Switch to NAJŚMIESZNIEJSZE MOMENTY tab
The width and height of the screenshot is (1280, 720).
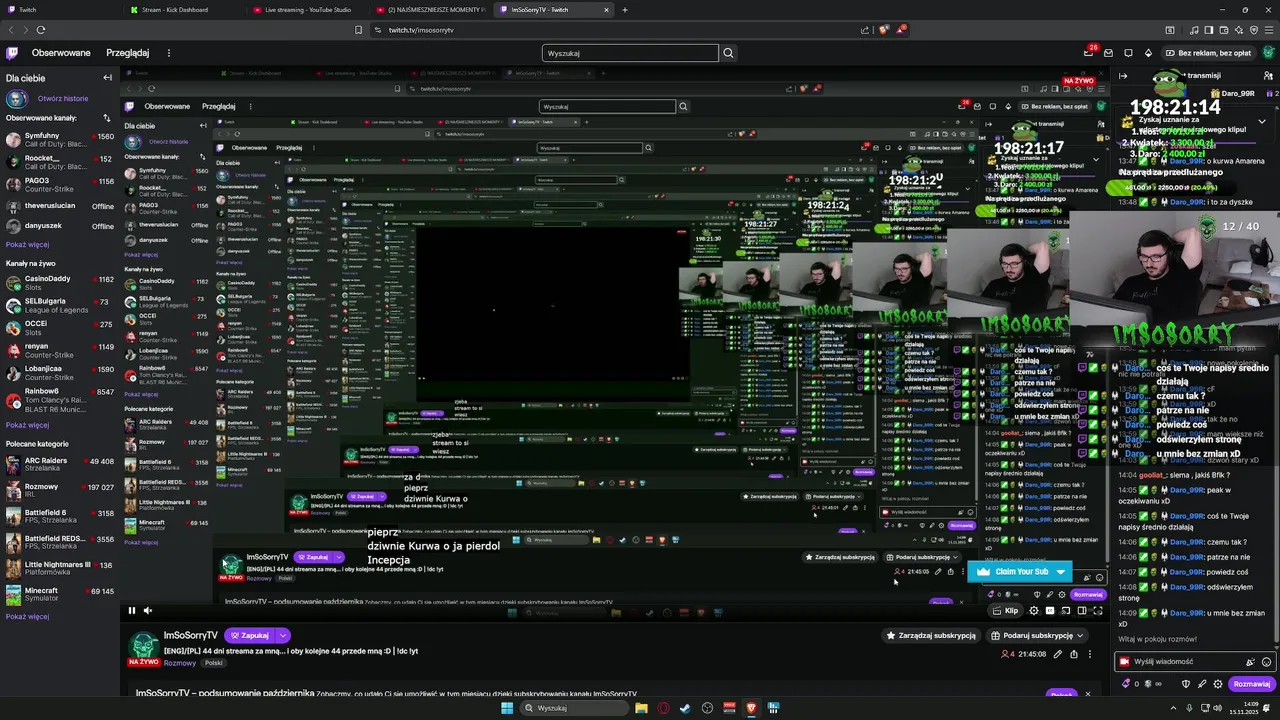(x=432, y=10)
